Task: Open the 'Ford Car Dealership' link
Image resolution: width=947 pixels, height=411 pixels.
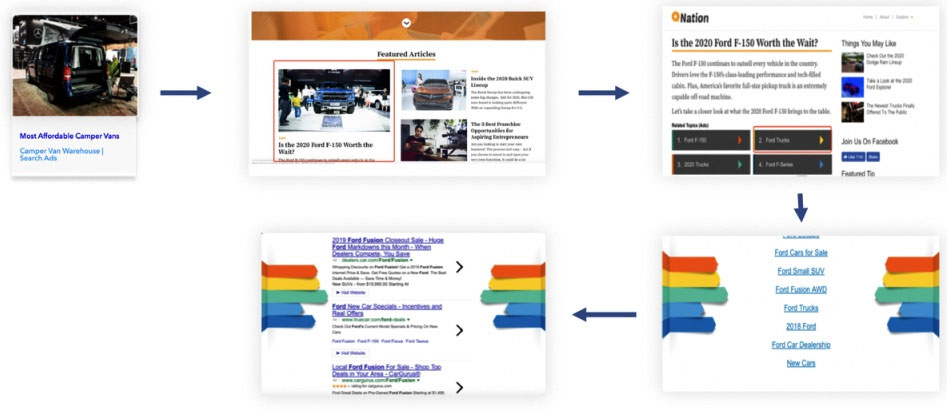Action: (x=801, y=345)
